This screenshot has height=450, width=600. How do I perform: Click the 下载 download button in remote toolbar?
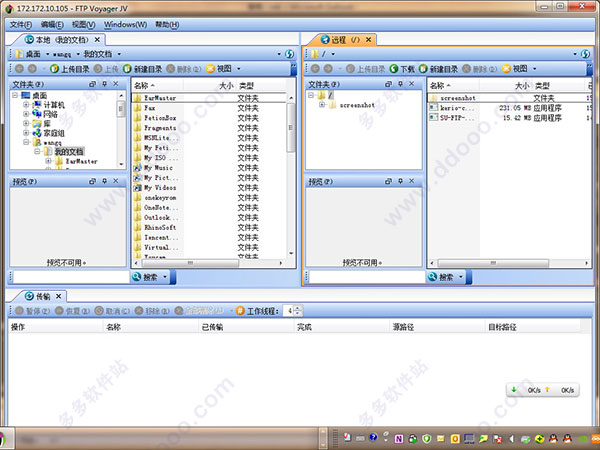click(x=402, y=69)
